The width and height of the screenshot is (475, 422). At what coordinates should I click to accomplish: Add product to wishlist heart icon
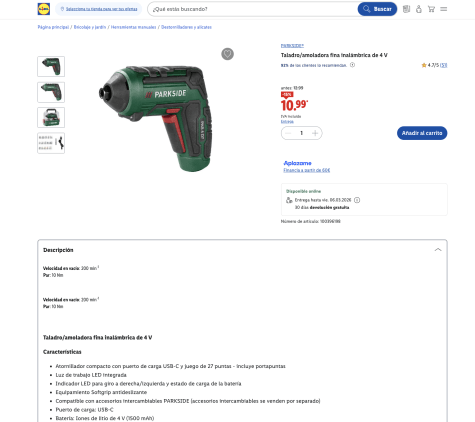pos(227,54)
